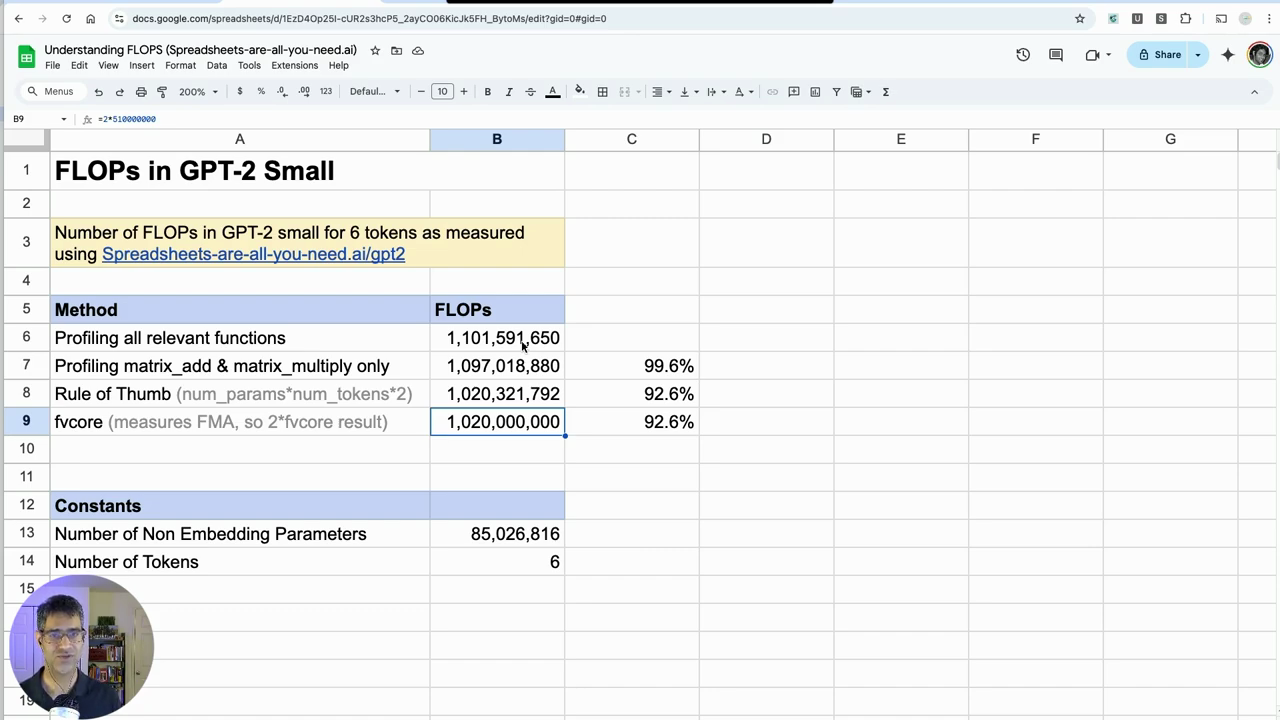Toggle italic formatting
The height and width of the screenshot is (720, 1280).
[510, 91]
